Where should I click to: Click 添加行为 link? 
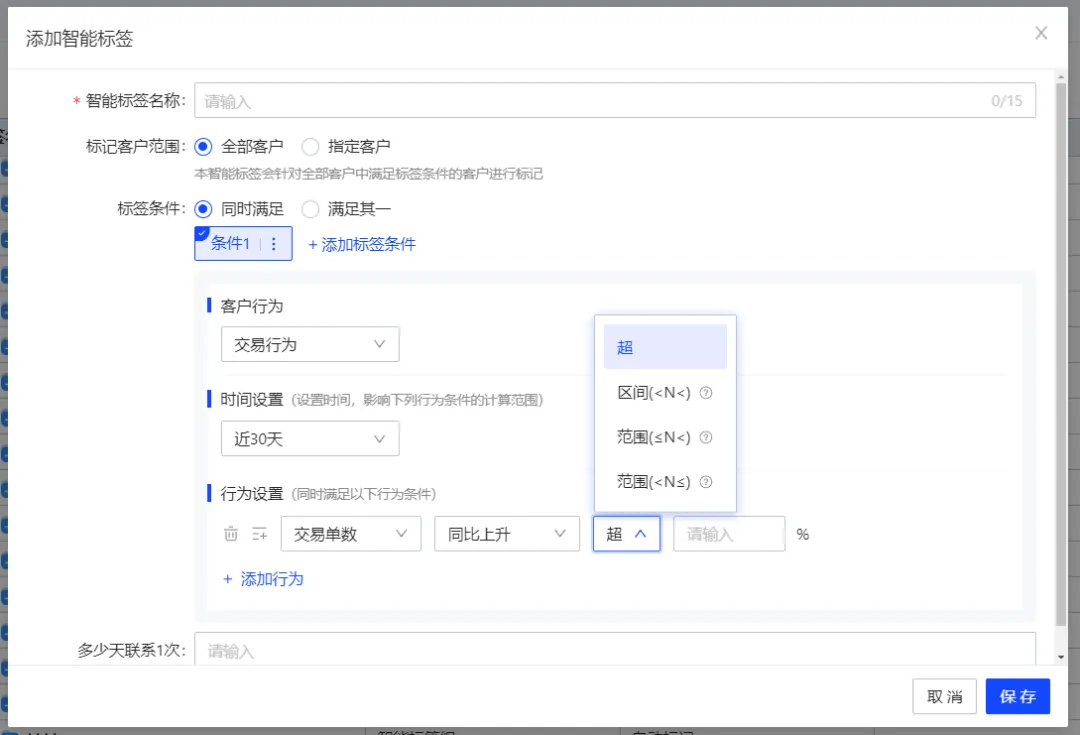pyautogui.click(x=263, y=579)
